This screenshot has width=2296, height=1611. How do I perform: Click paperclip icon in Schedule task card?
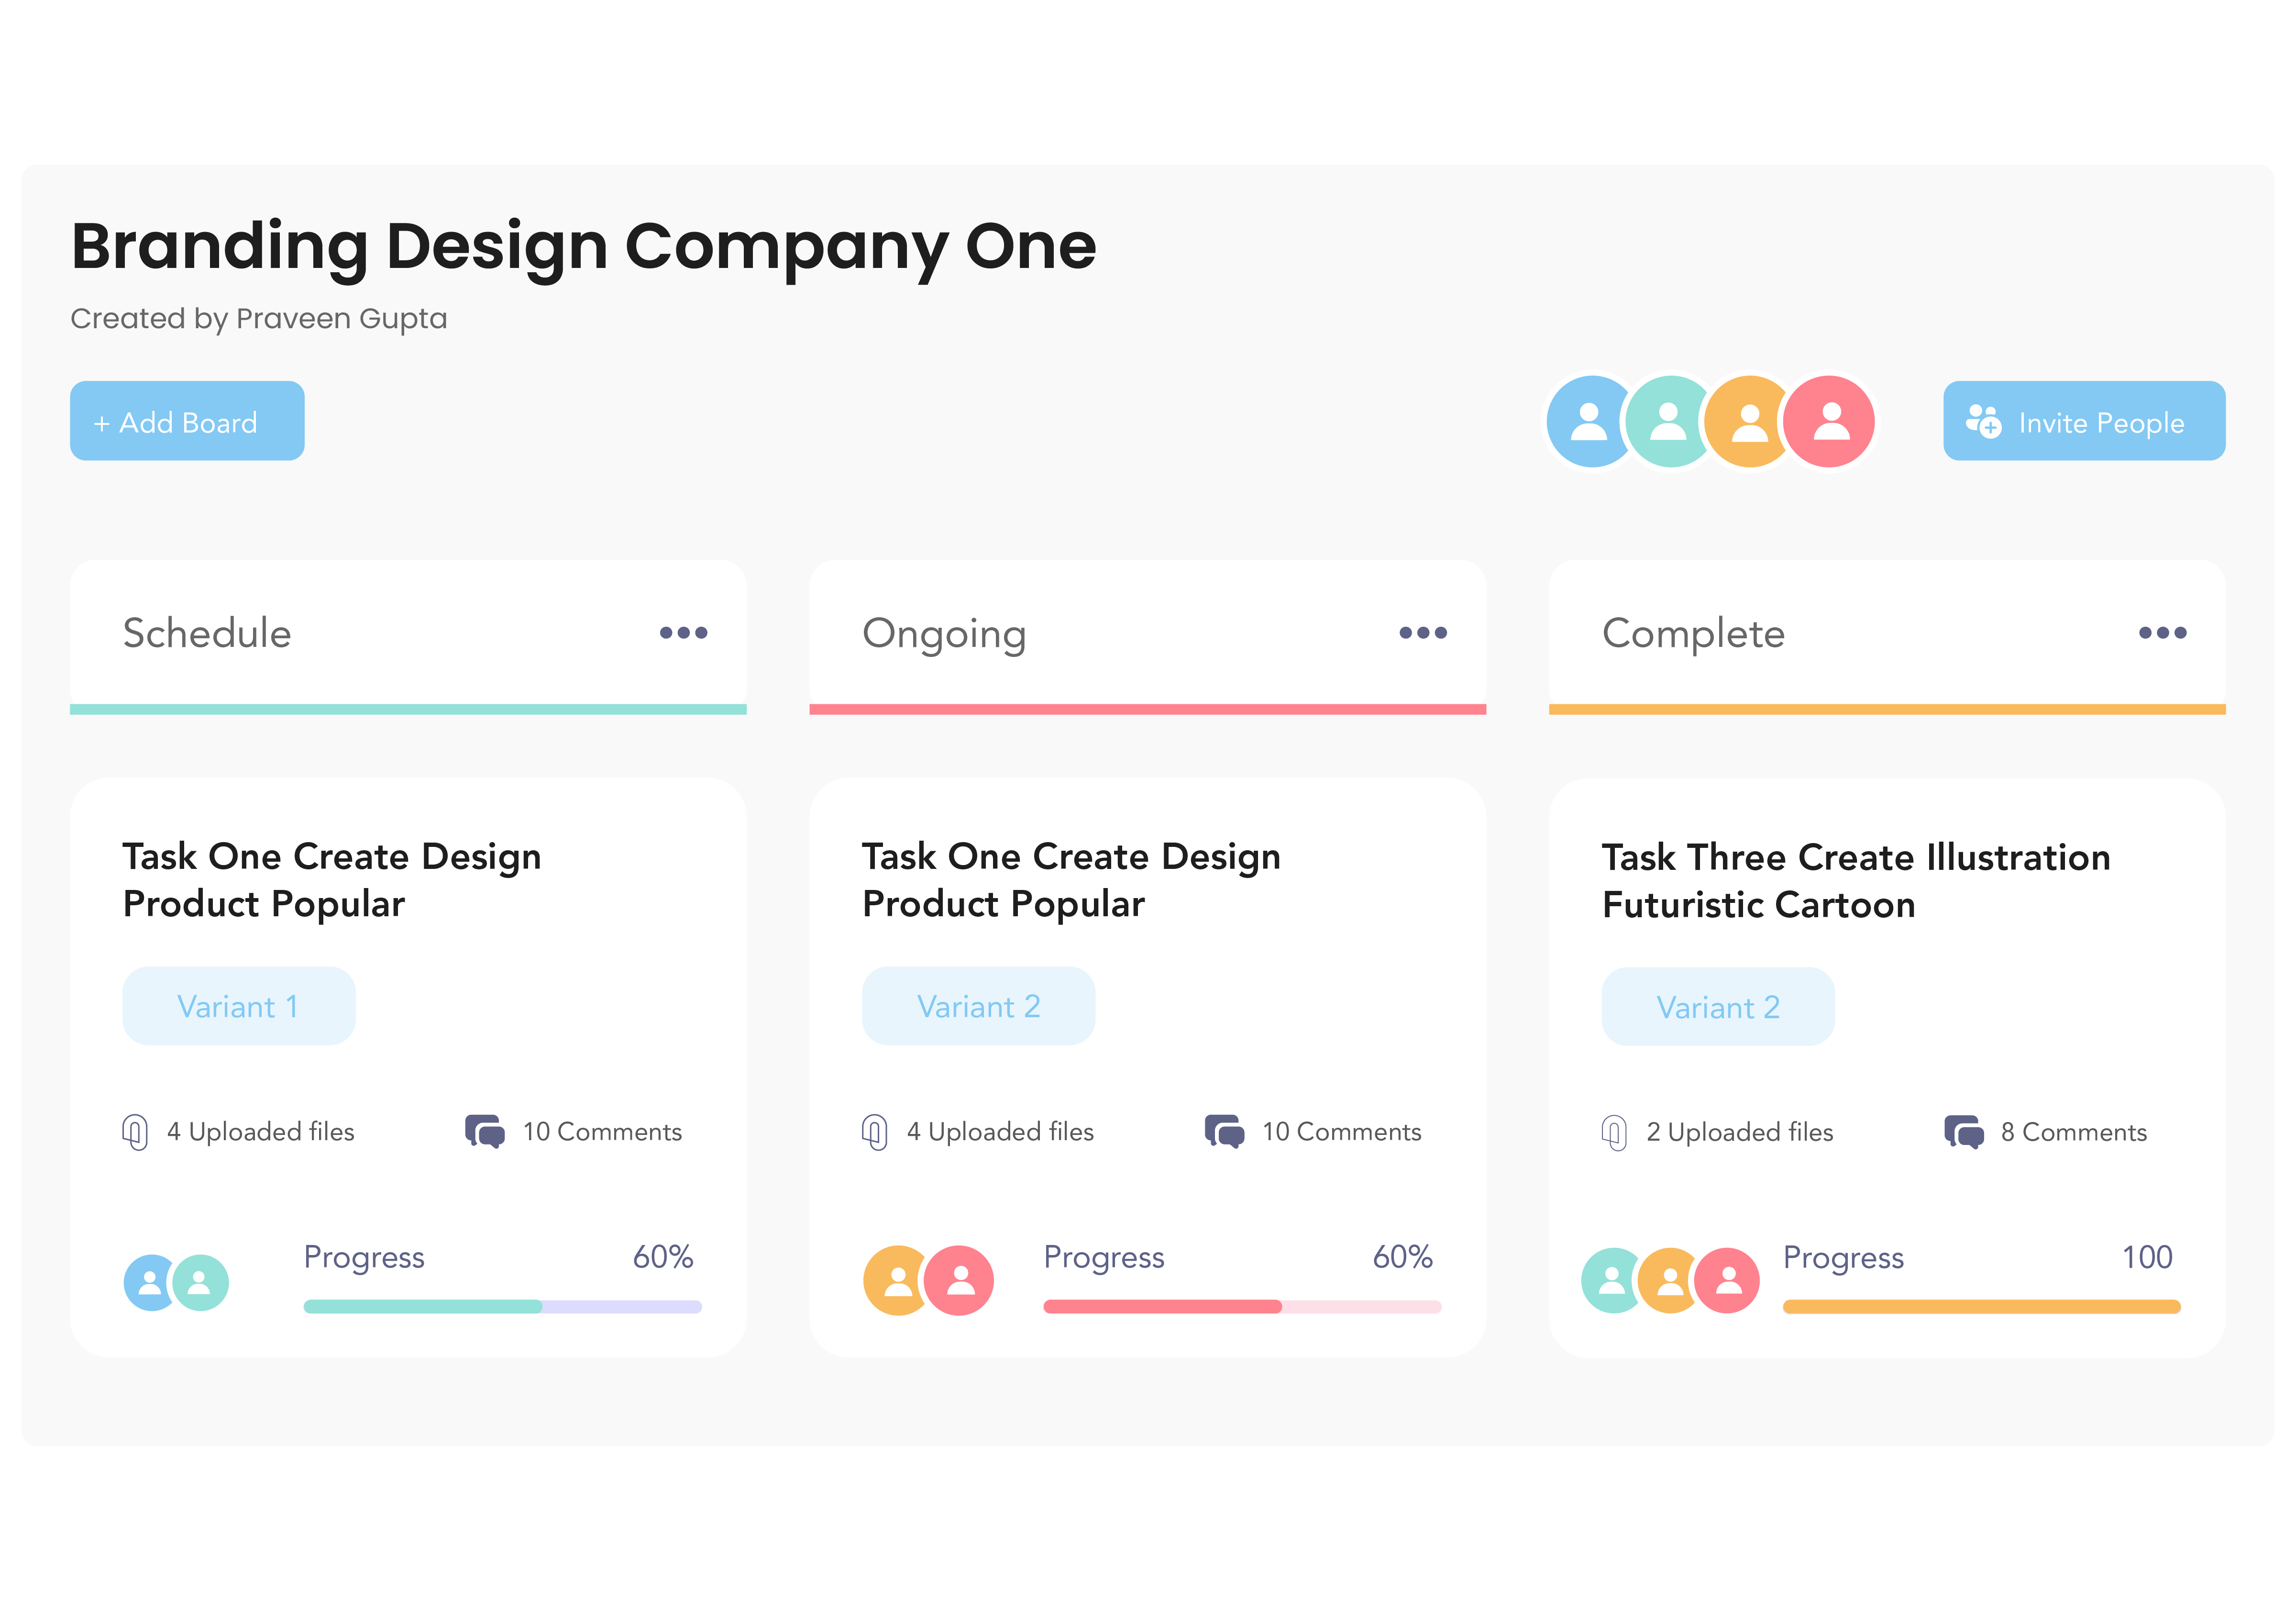135,1132
